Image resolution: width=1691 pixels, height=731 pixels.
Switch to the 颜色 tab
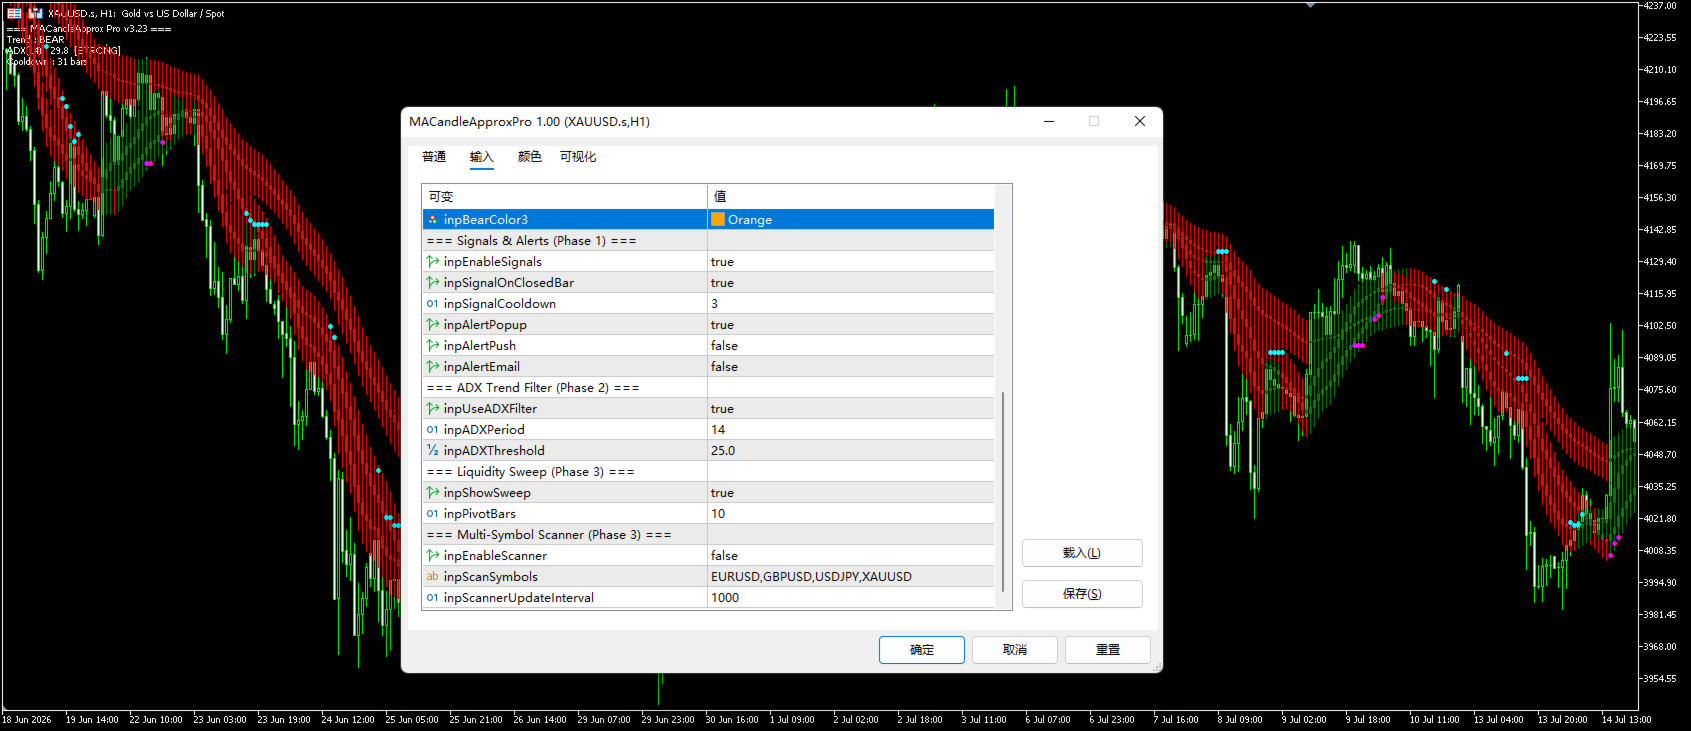(530, 157)
